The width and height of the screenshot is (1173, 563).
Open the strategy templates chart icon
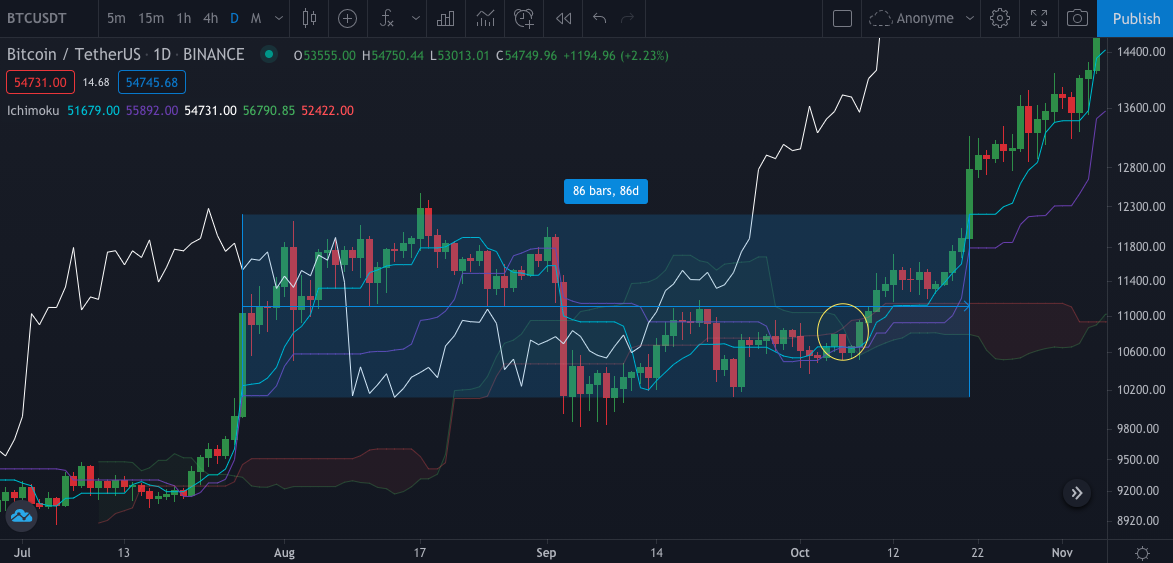(x=485, y=19)
